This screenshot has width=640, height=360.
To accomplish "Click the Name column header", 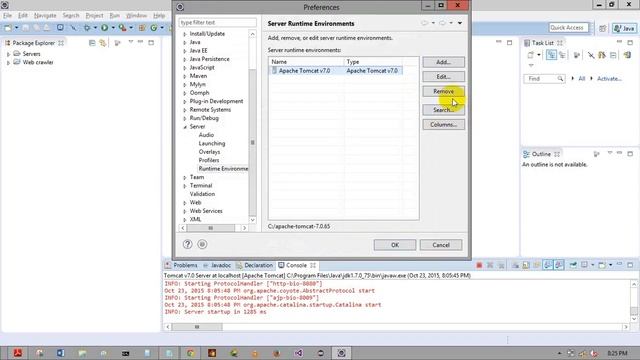I will [x=306, y=62].
